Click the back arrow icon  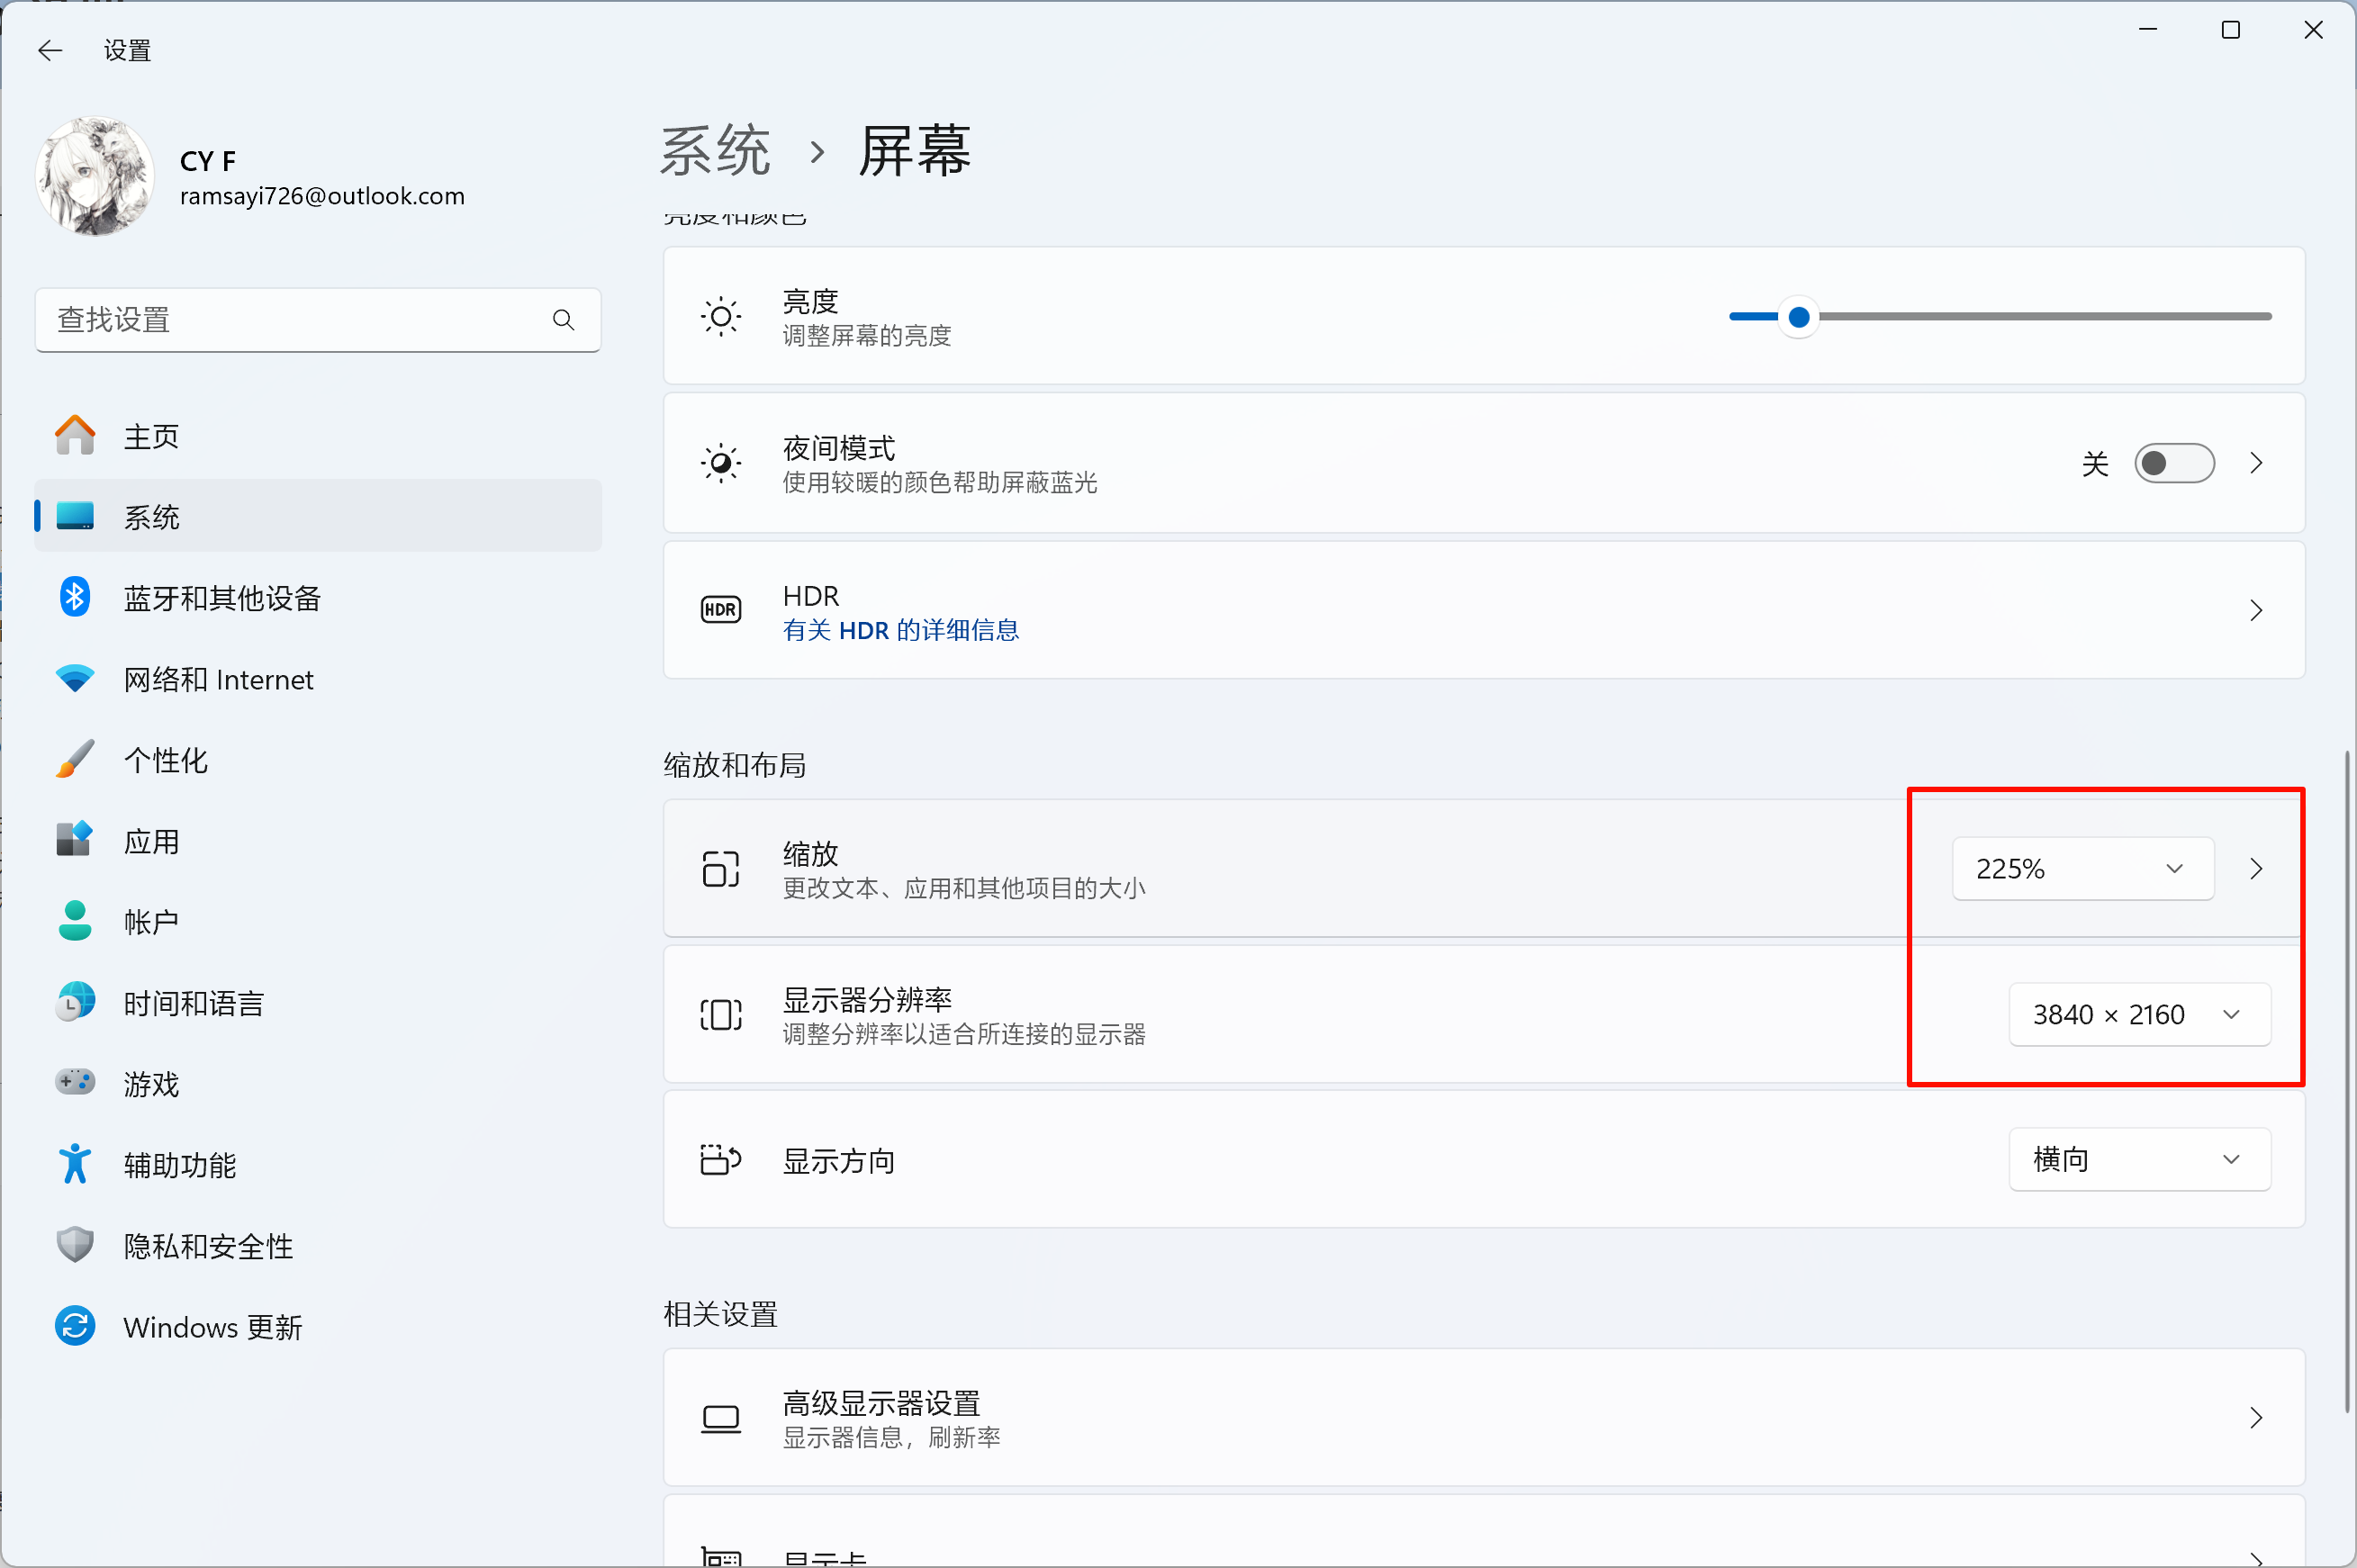(50, 50)
